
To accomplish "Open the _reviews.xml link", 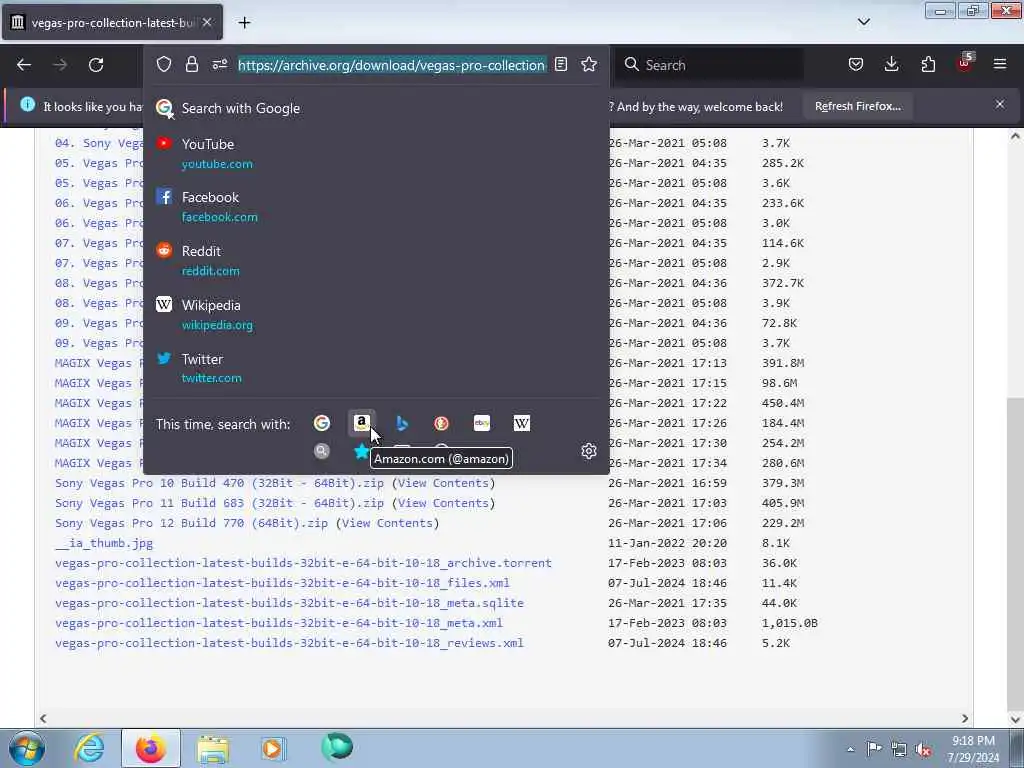I will pyautogui.click(x=289, y=643).
